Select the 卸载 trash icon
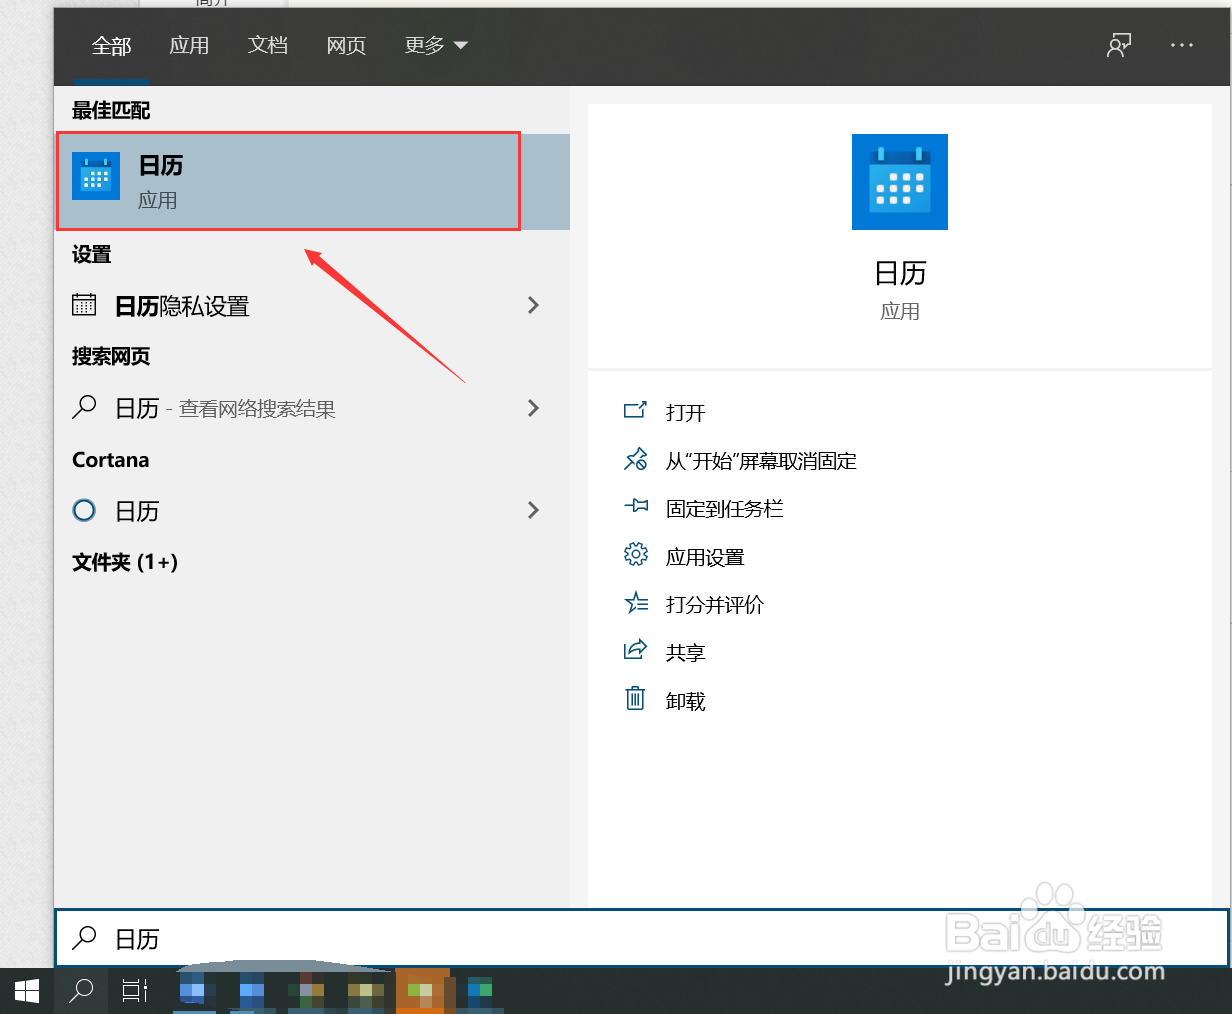 tap(636, 700)
